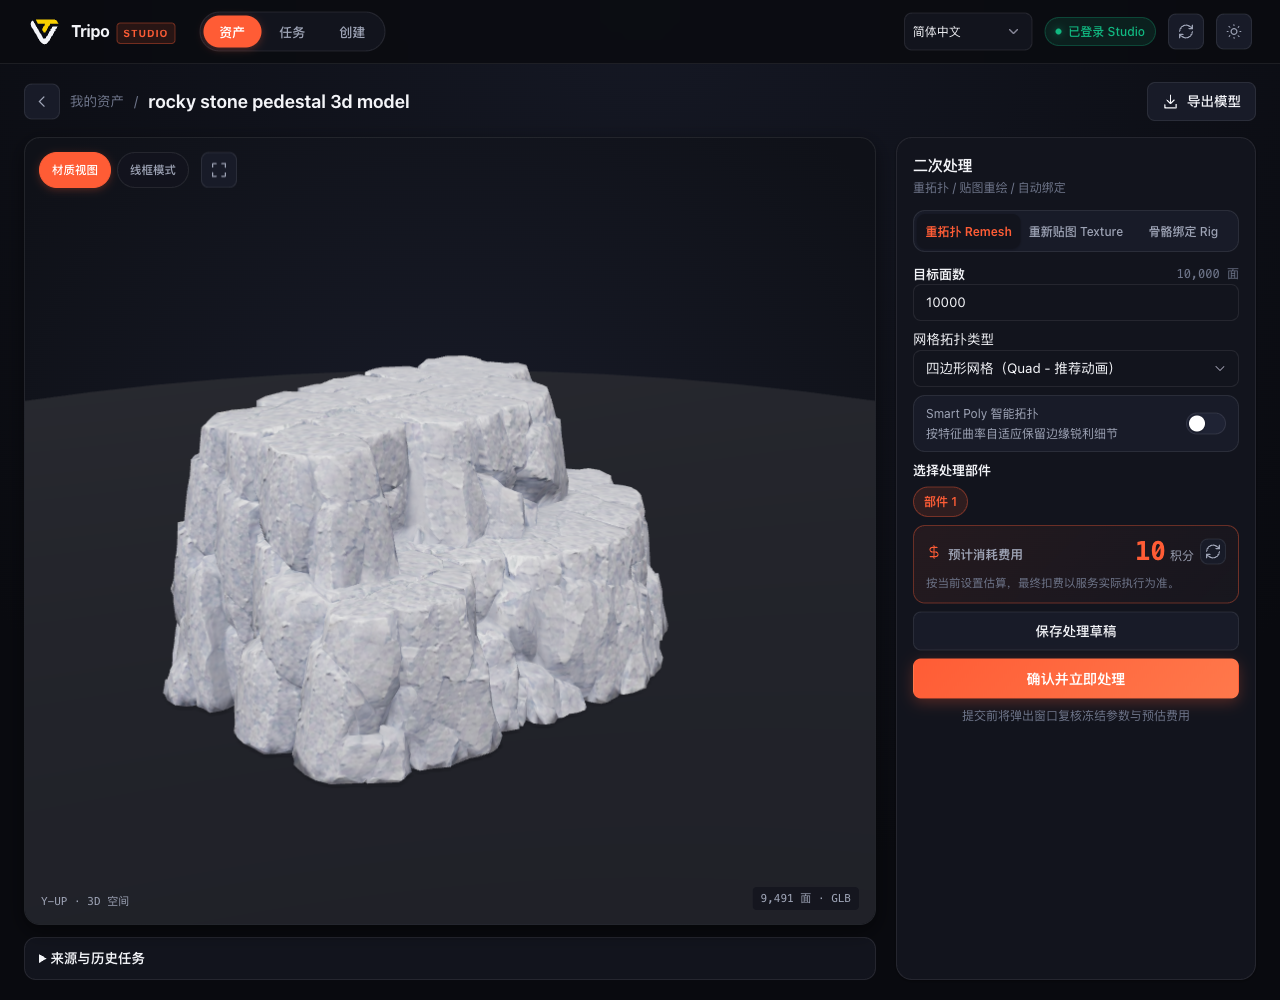Click 我的资产 breadcrumb link

pos(97,102)
